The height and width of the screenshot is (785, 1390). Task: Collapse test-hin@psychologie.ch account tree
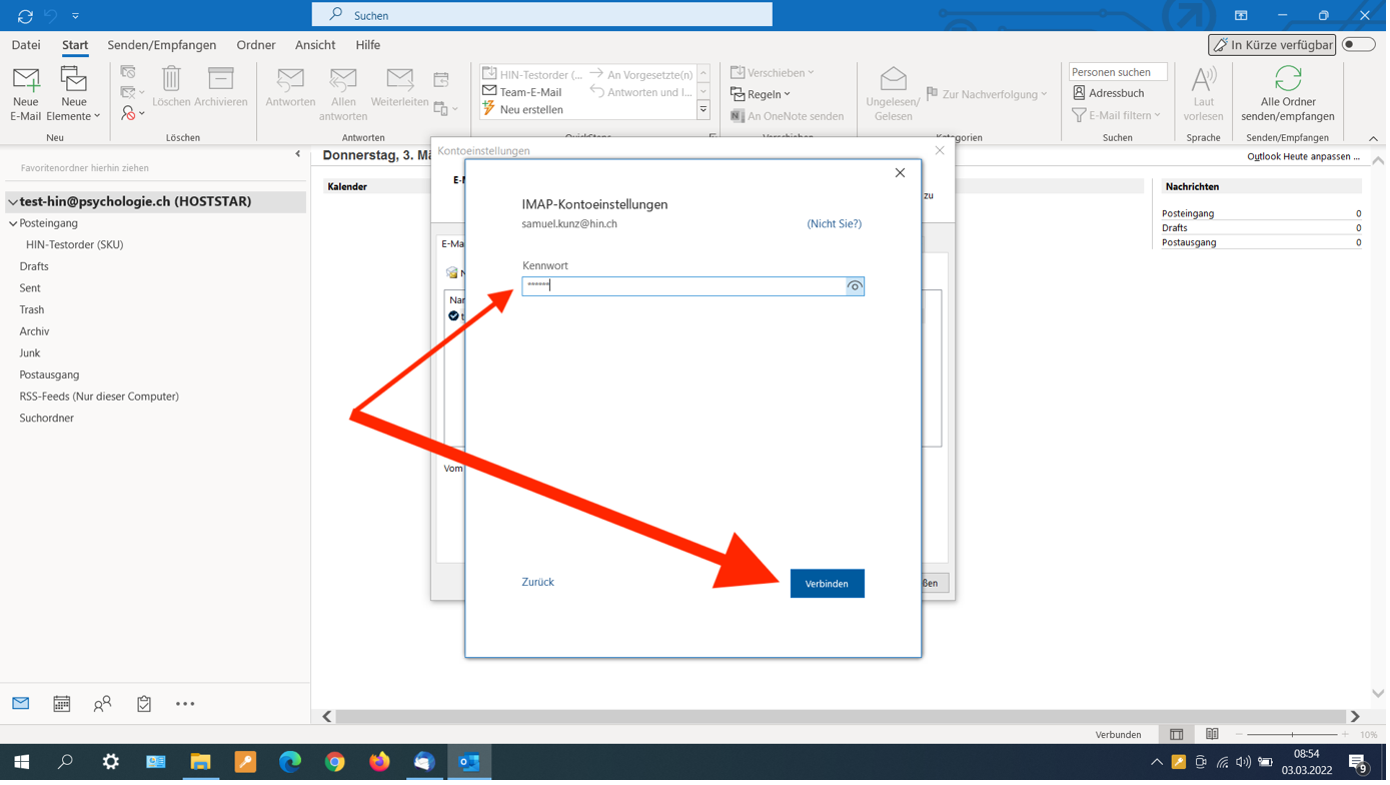tap(13, 202)
